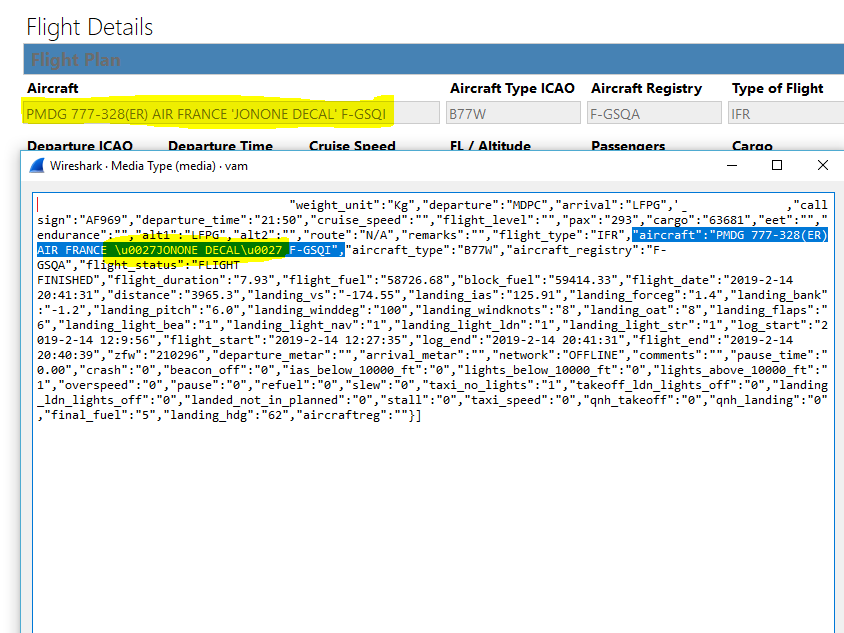The image size is (844, 633).
Task: Click the Flight Details page heading
Action: pos(90,27)
